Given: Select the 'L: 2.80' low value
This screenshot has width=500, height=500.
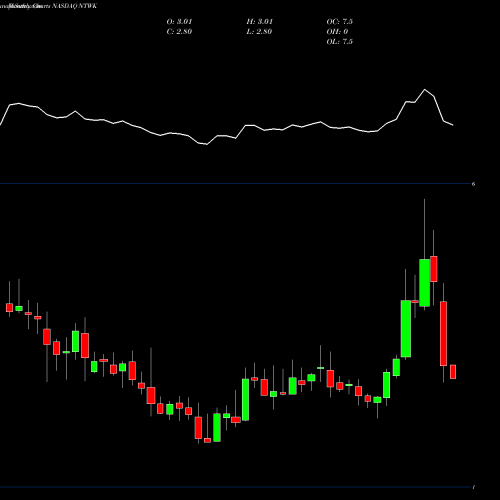Looking at the screenshot, I should click(x=259, y=32).
